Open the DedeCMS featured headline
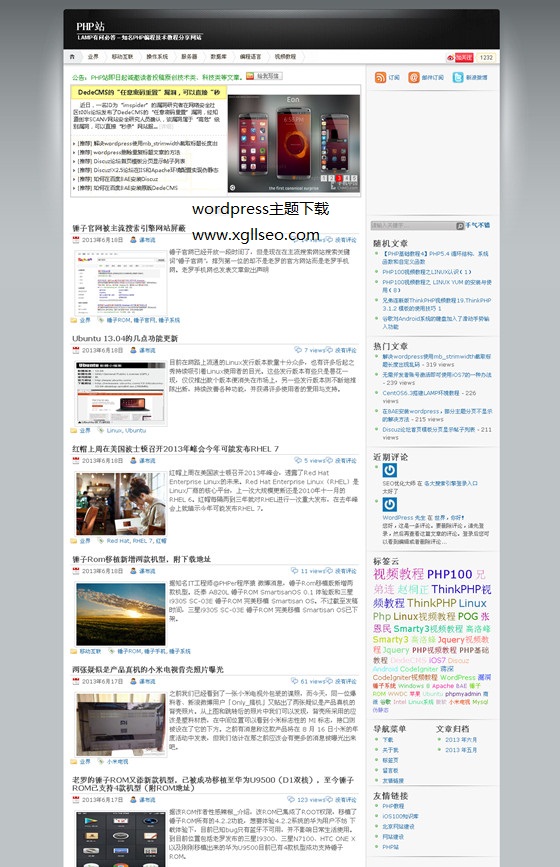 tap(149, 92)
